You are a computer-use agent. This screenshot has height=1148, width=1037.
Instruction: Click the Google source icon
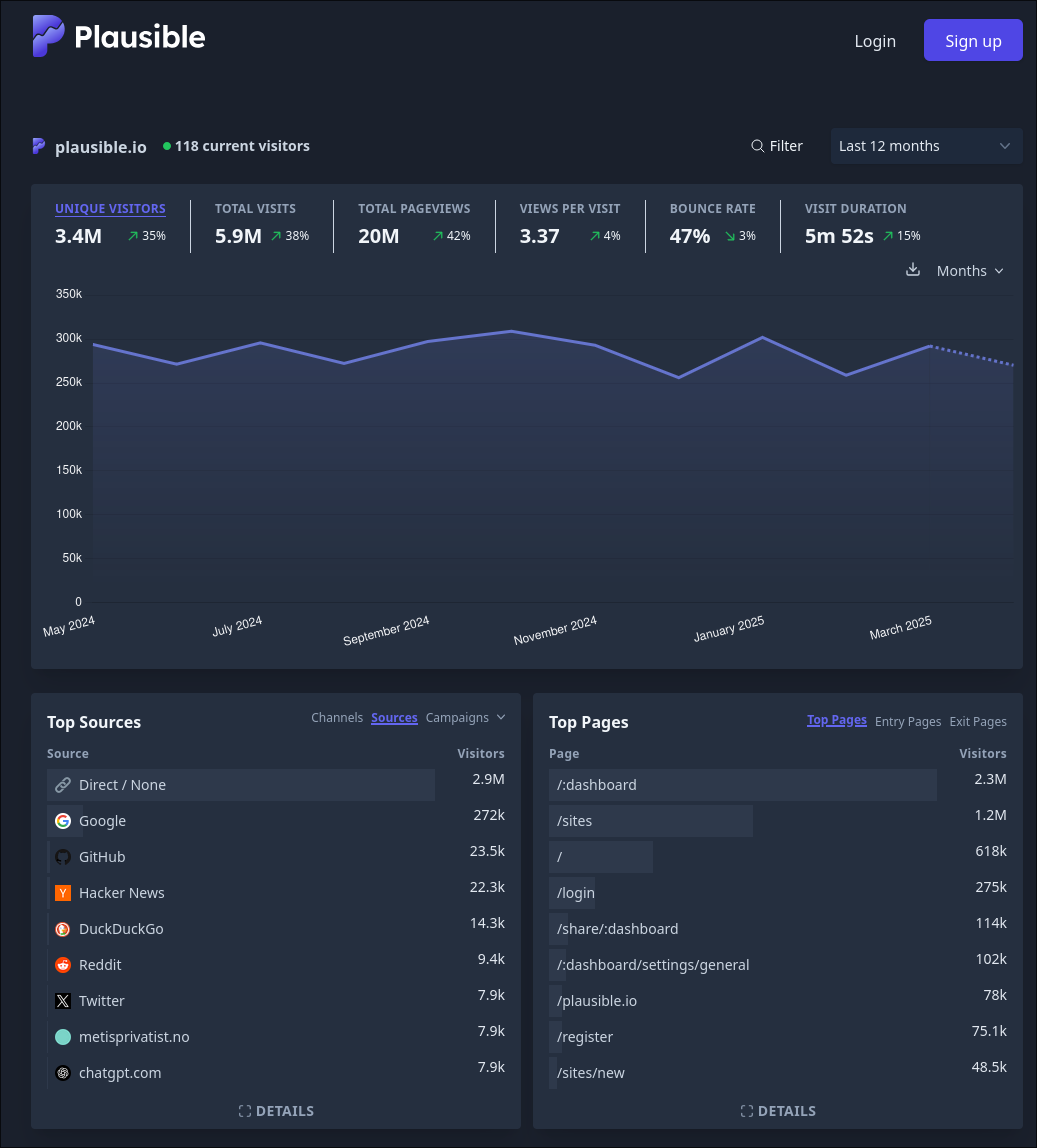[63, 821]
